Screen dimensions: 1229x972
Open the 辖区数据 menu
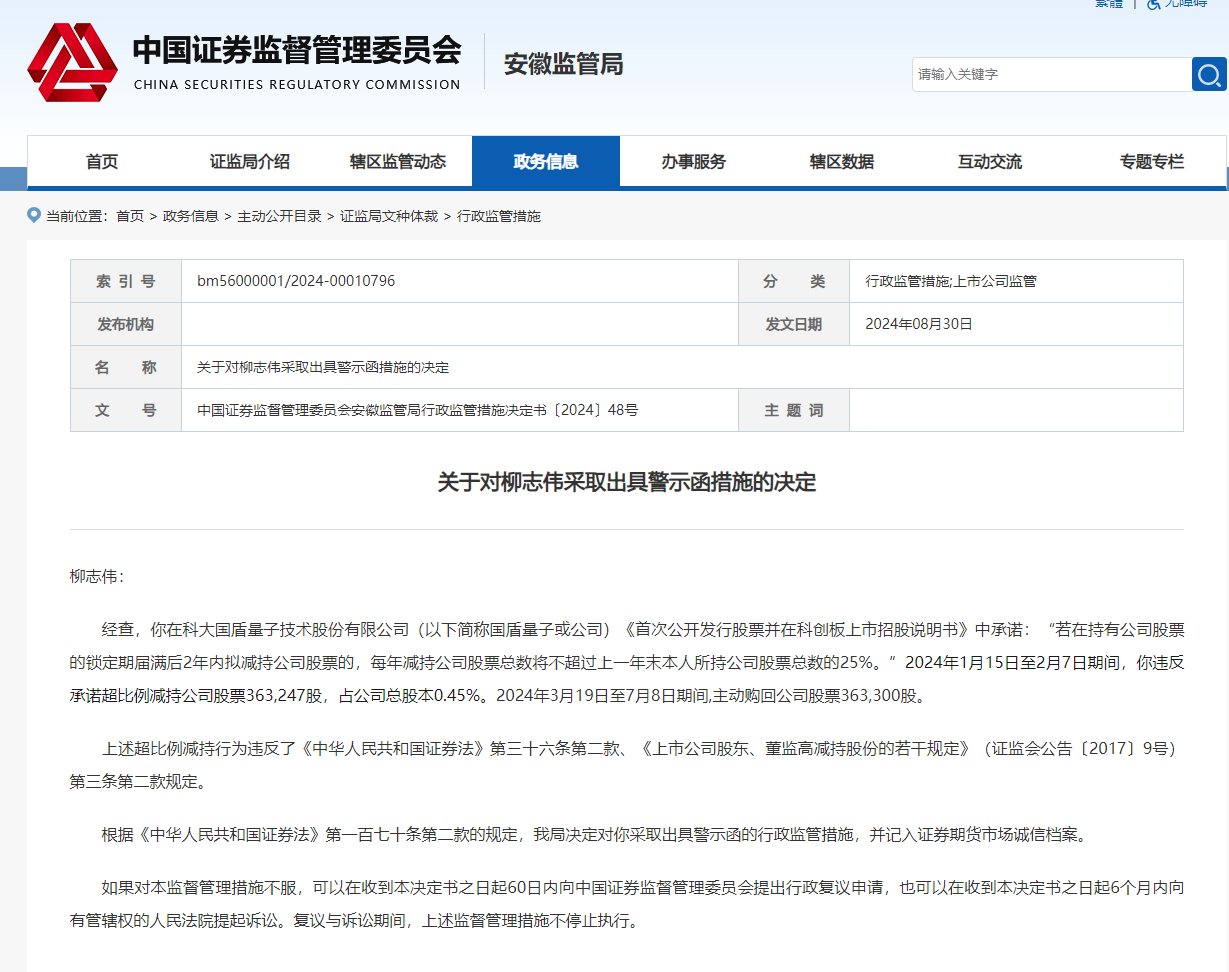pos(841,161)
